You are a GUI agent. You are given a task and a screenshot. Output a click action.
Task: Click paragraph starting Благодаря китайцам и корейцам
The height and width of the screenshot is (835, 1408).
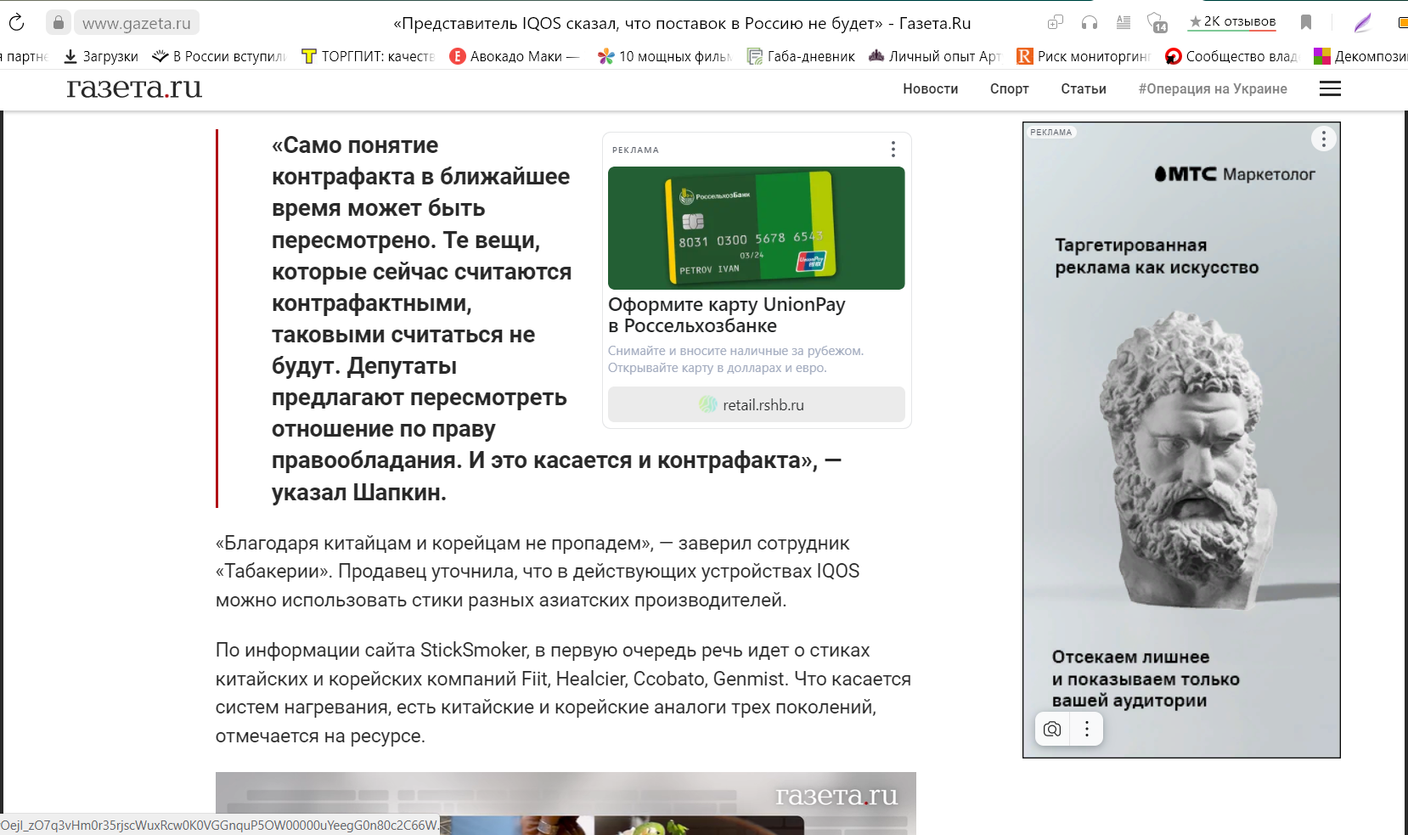pyautogui.click(x=538, y=572)
